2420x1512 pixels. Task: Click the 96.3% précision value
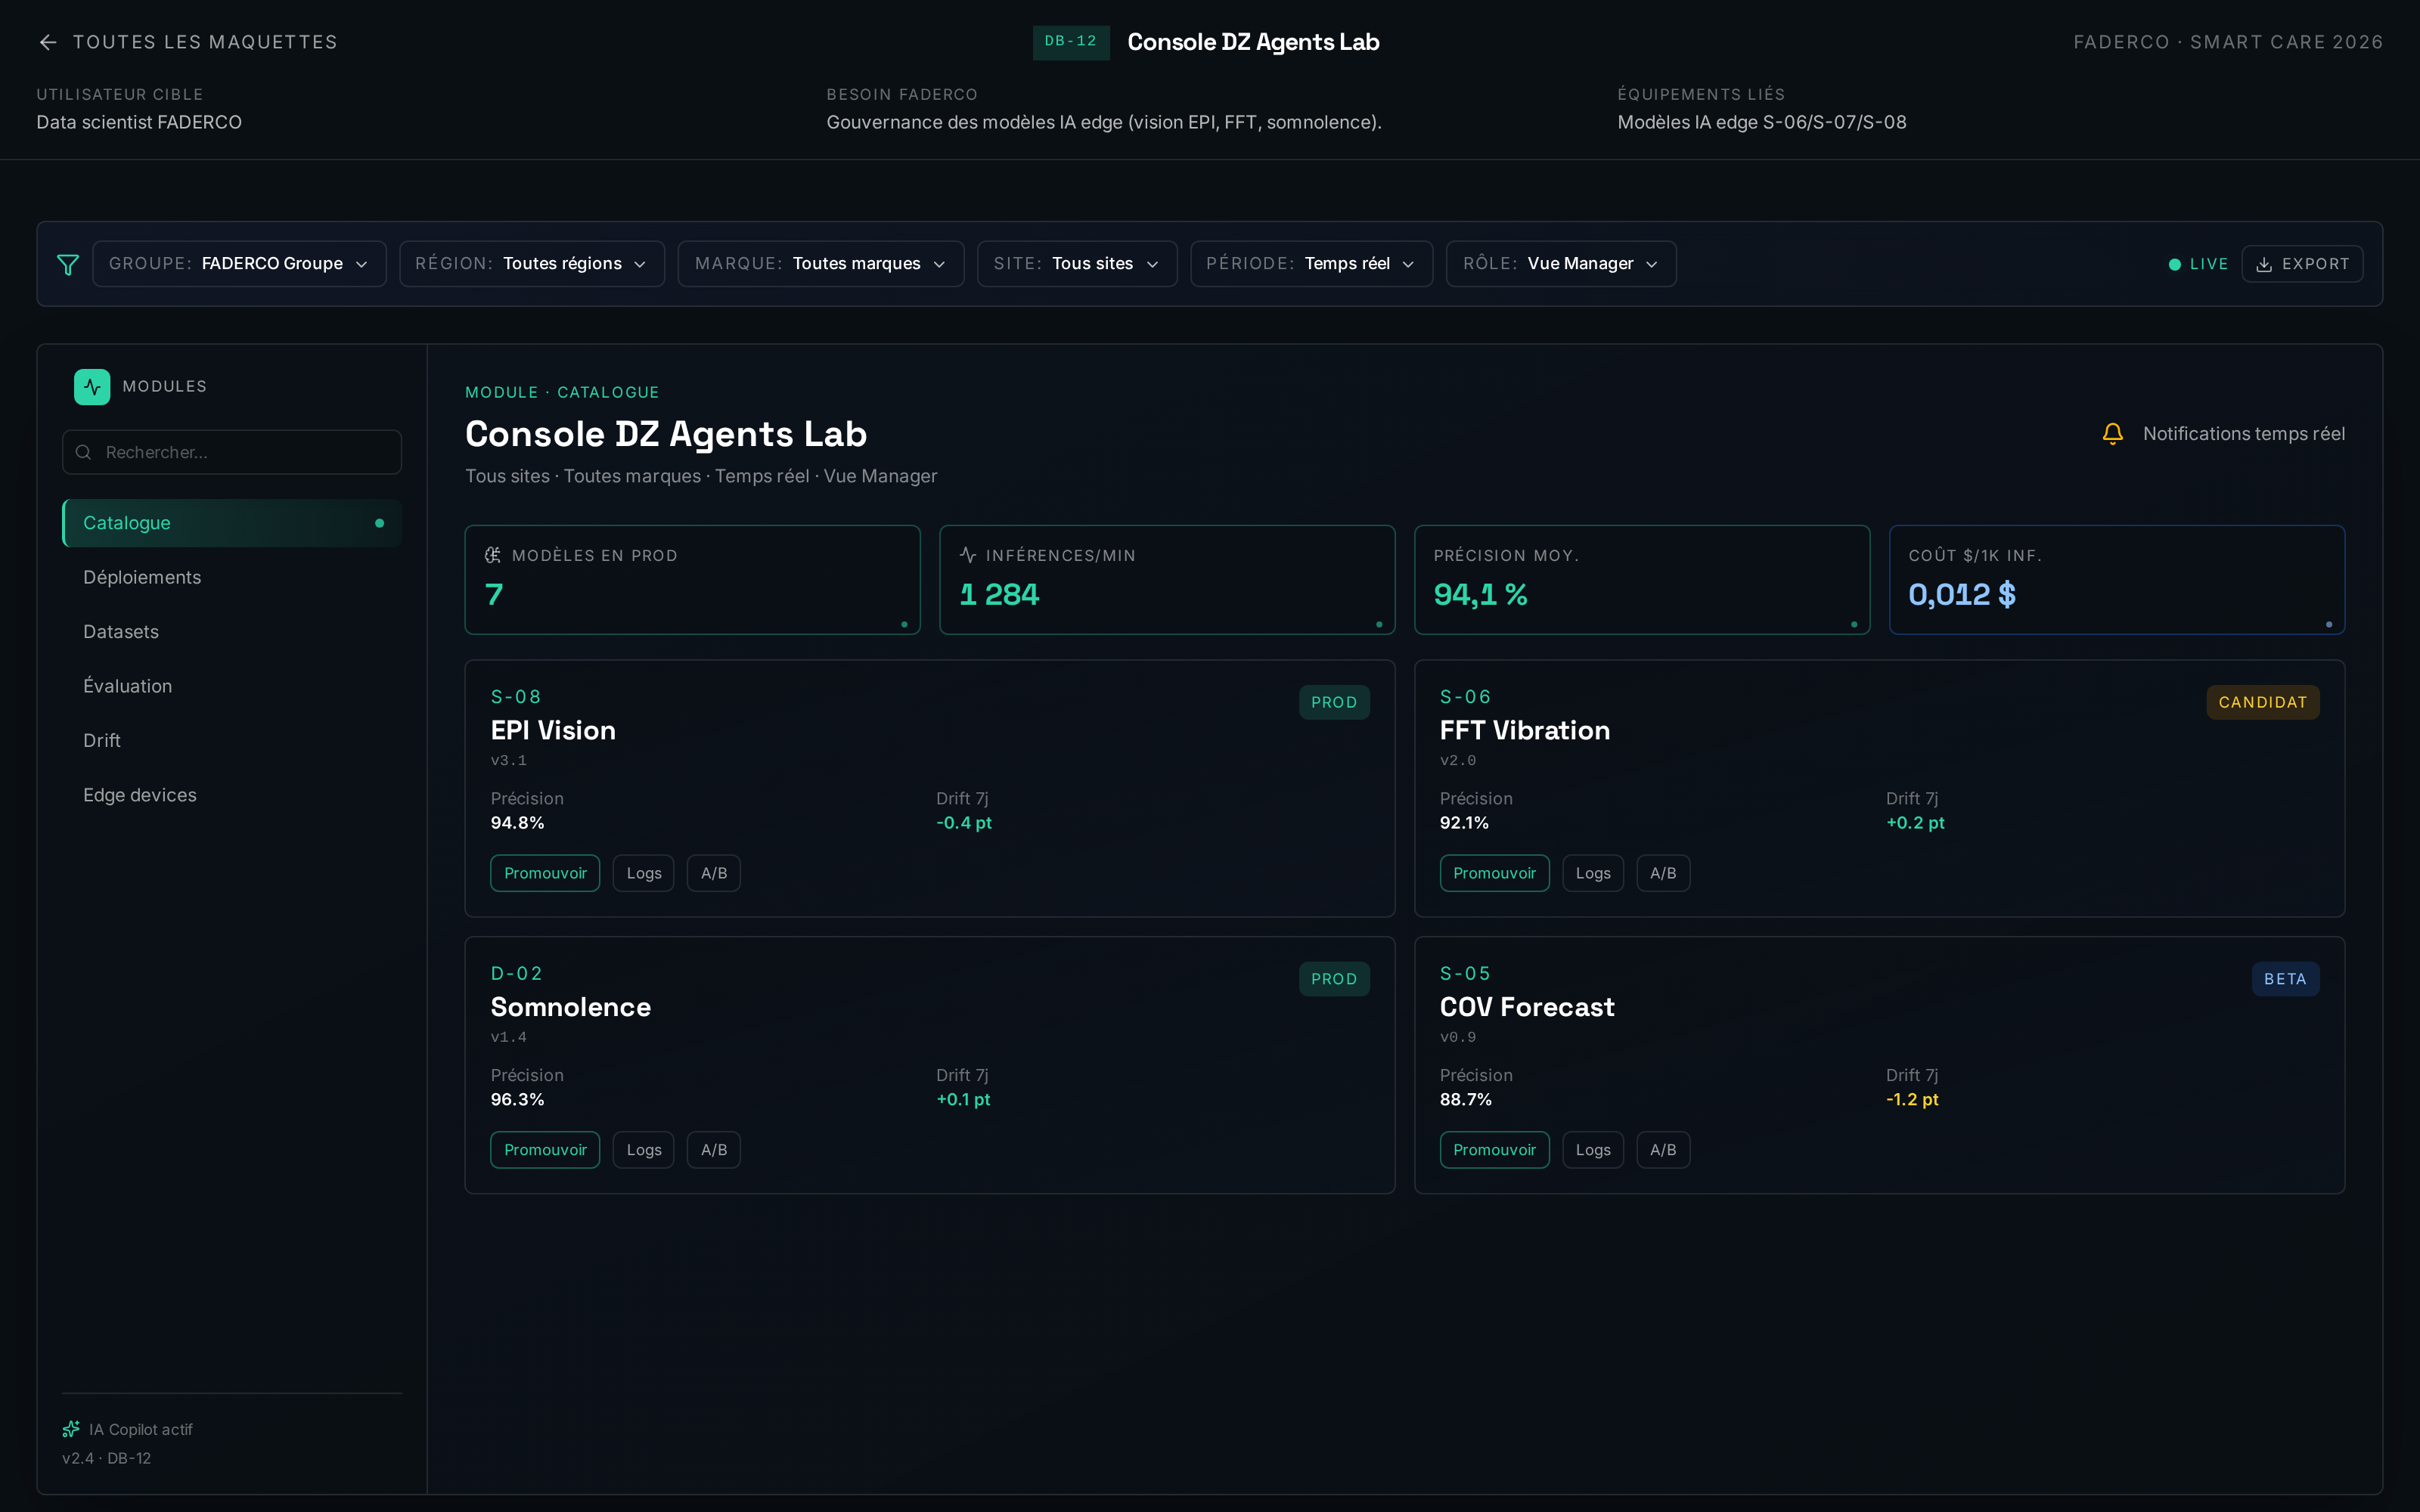coord(517,1099)
